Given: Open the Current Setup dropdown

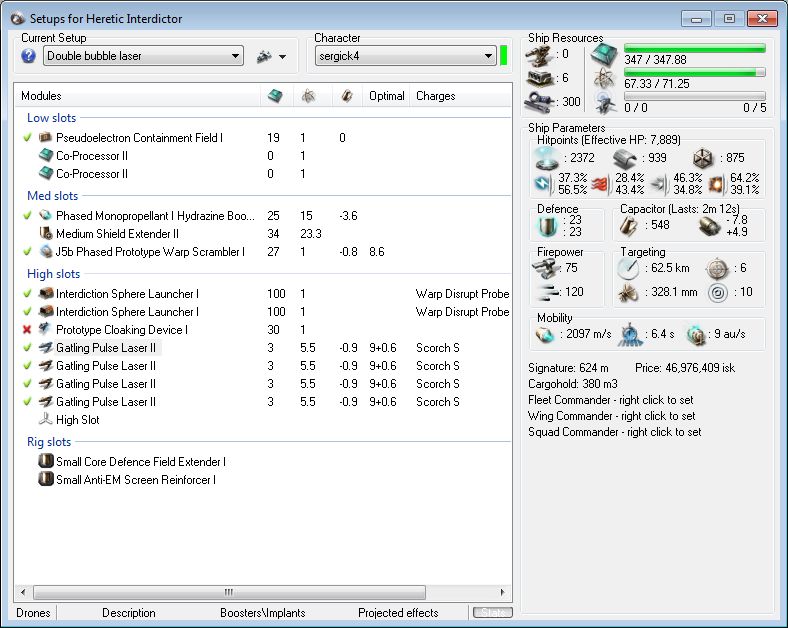Looking at the screenshot, I should [144, 56].
